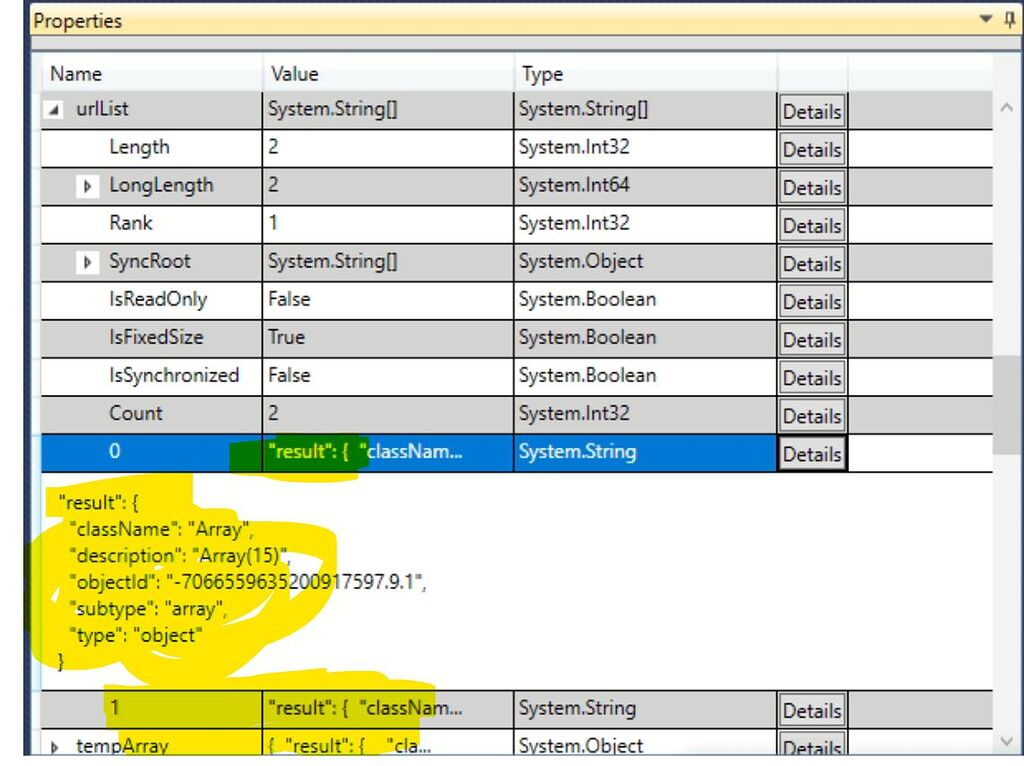Open Details for selected item 0
Screen dimensions: 1024x766
point(812,453)
